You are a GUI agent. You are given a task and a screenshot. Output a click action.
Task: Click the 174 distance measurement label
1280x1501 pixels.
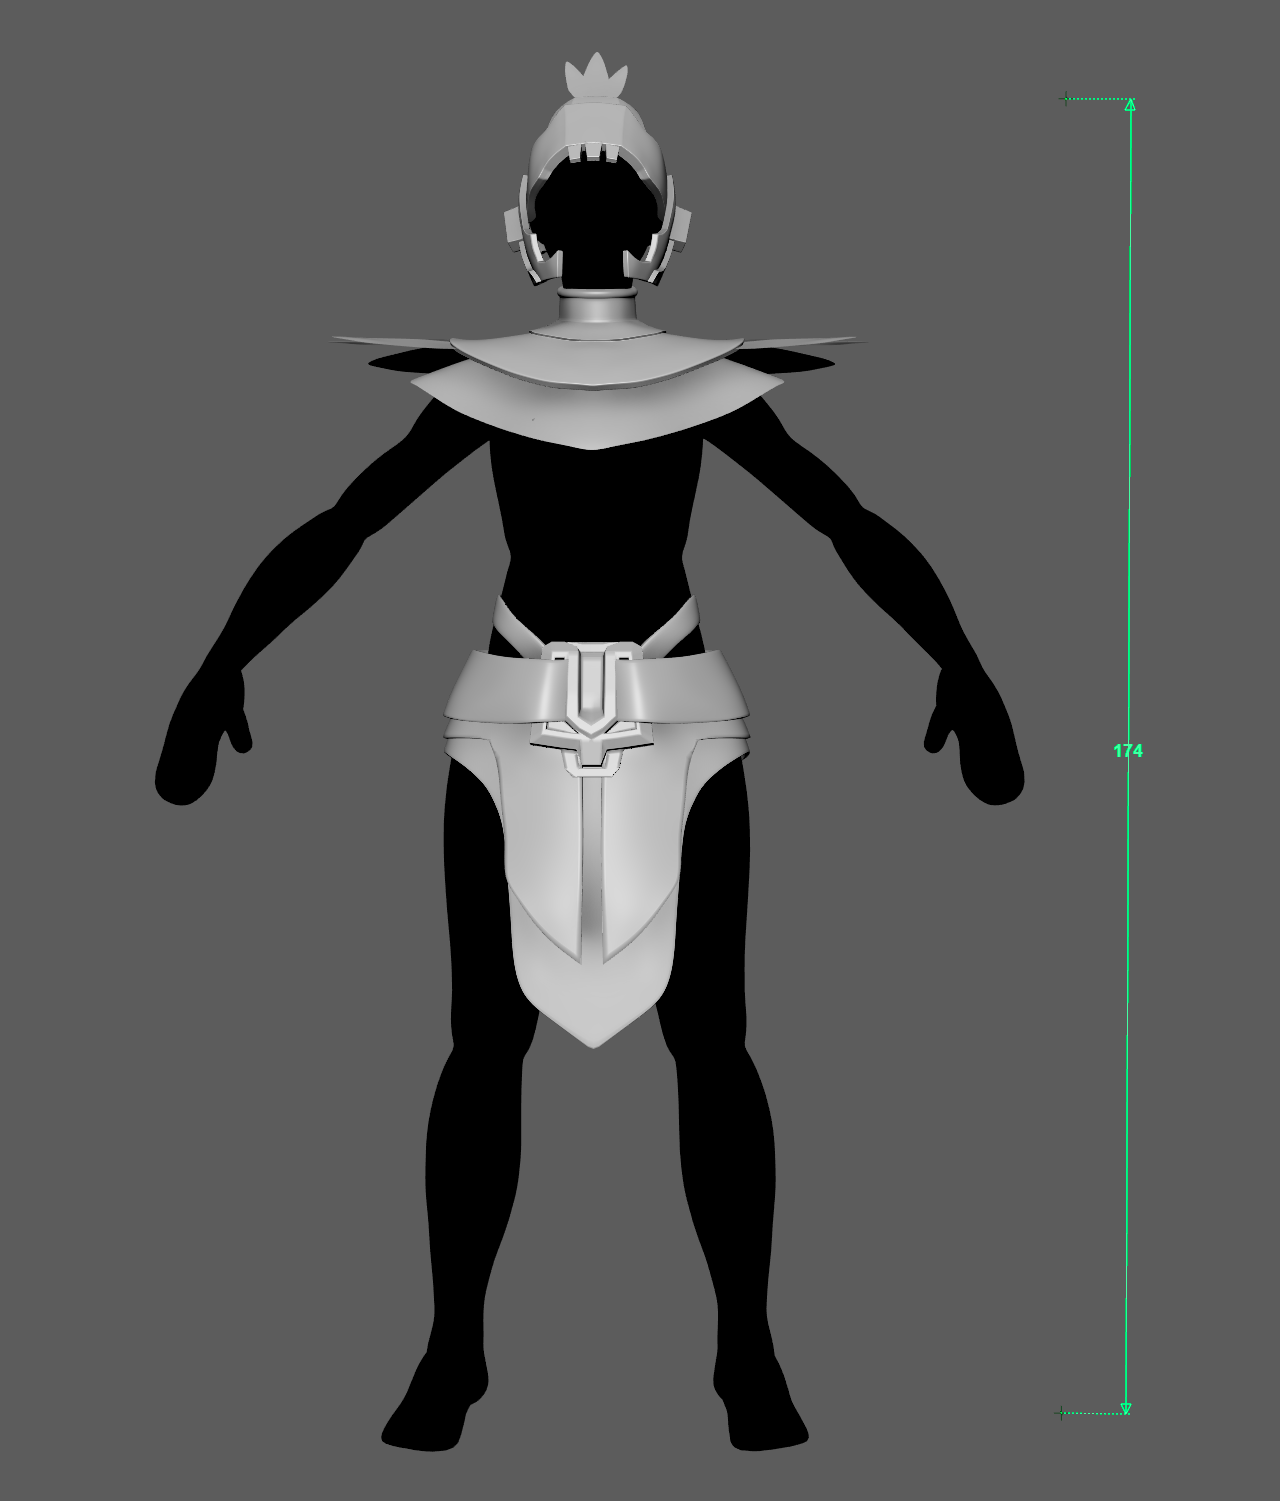1128,750
